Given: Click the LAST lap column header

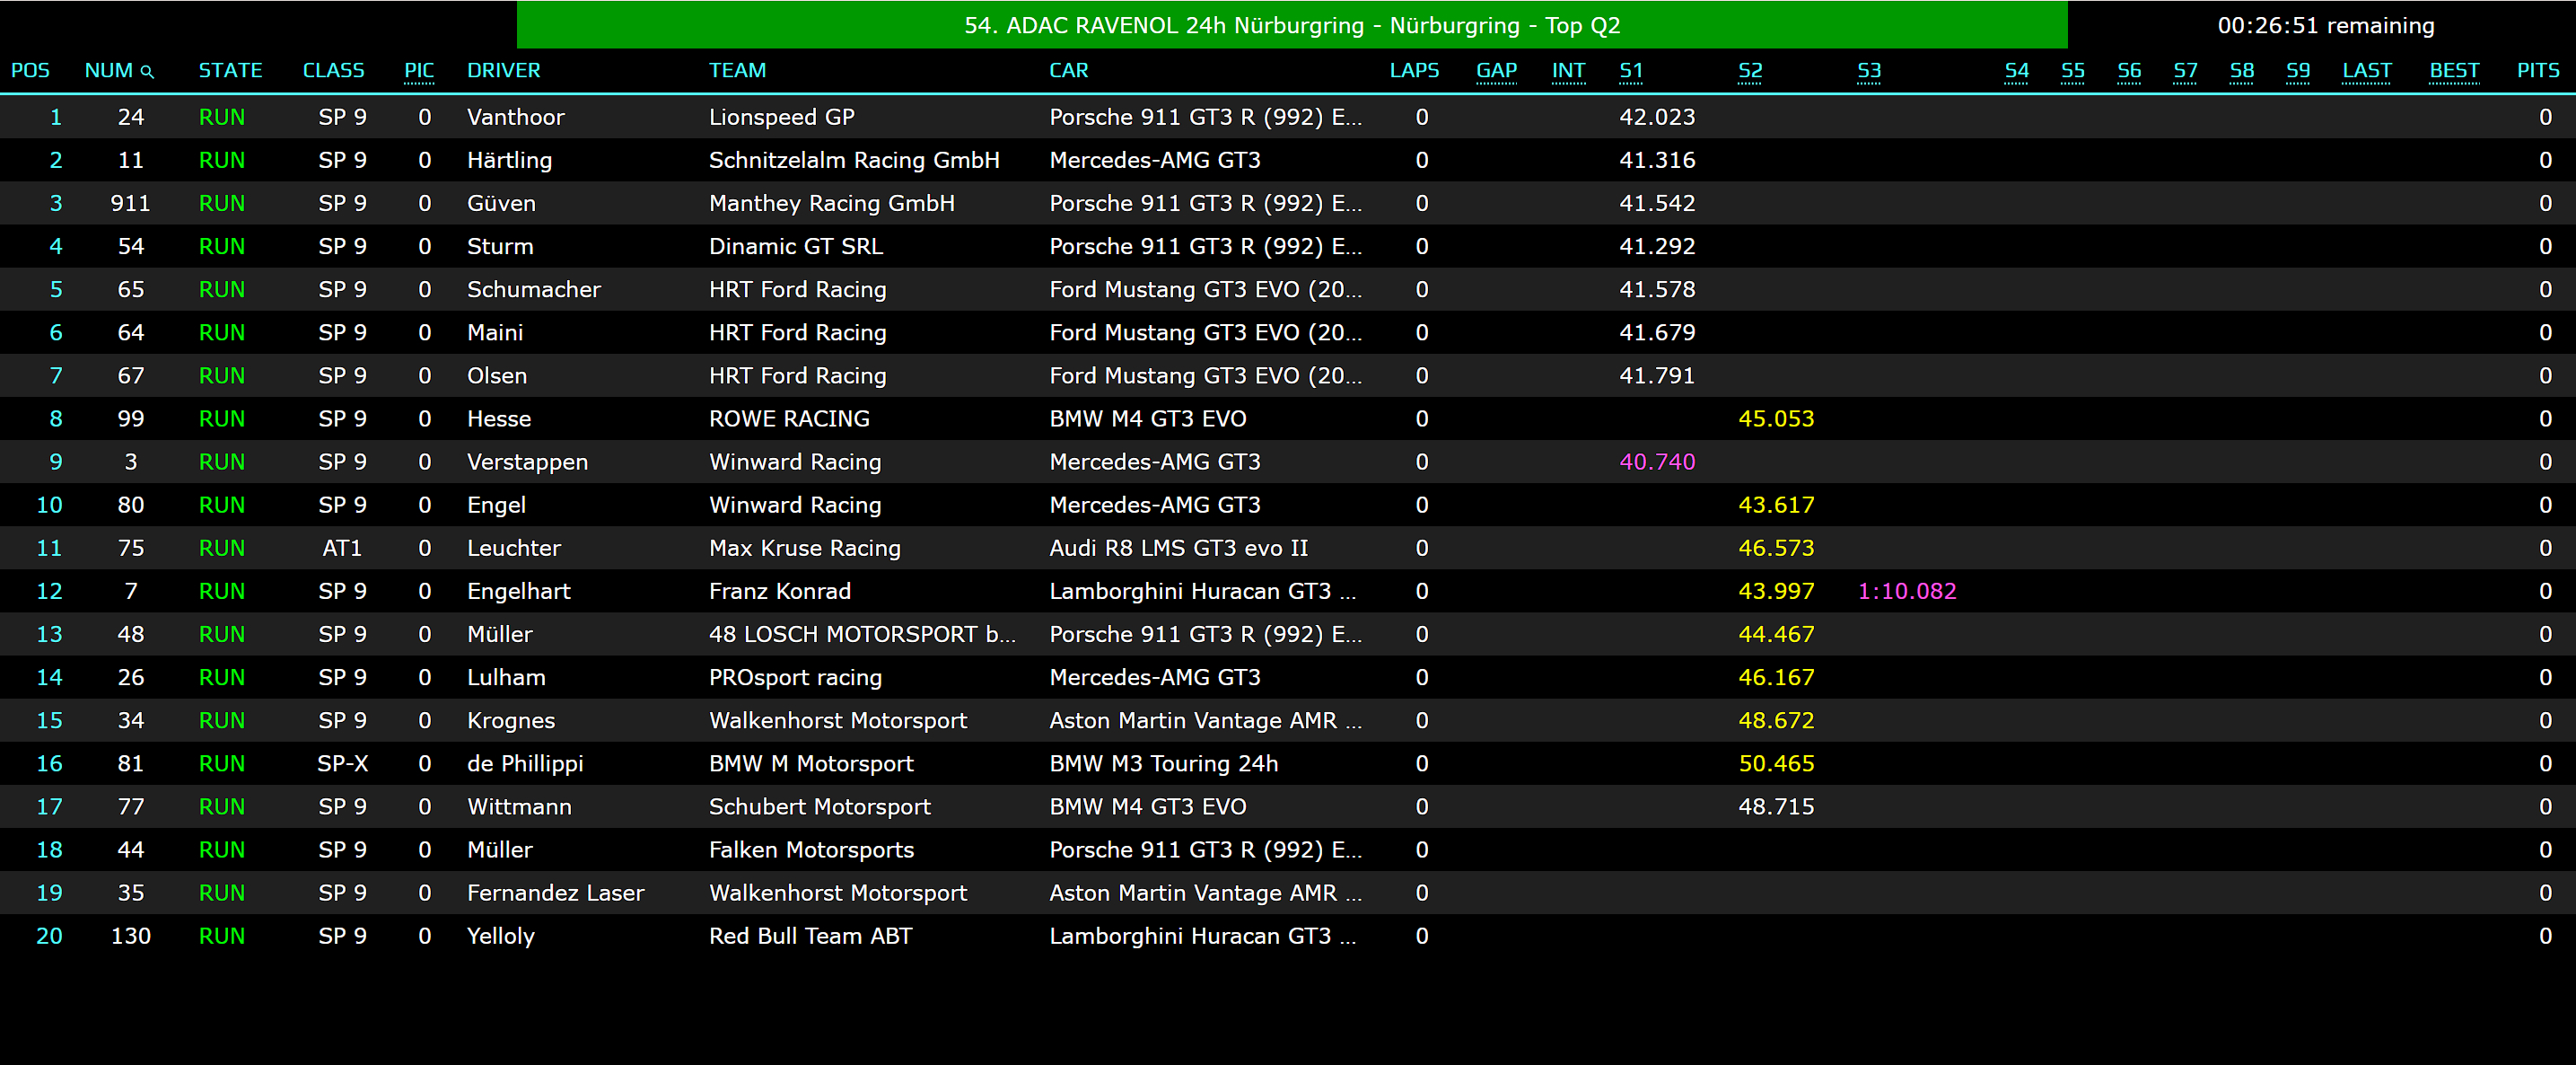Looking at the screenshot, I should (2367, 71).
